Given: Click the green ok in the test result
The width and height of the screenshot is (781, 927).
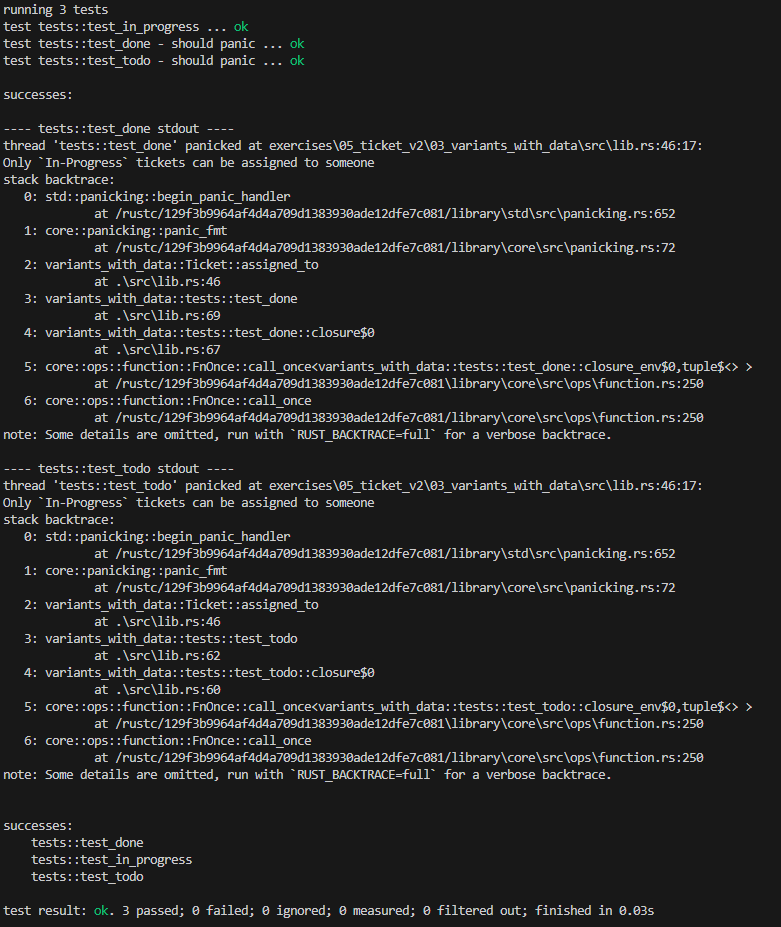Looking at the screenshot, I should [x=101, y=910].
